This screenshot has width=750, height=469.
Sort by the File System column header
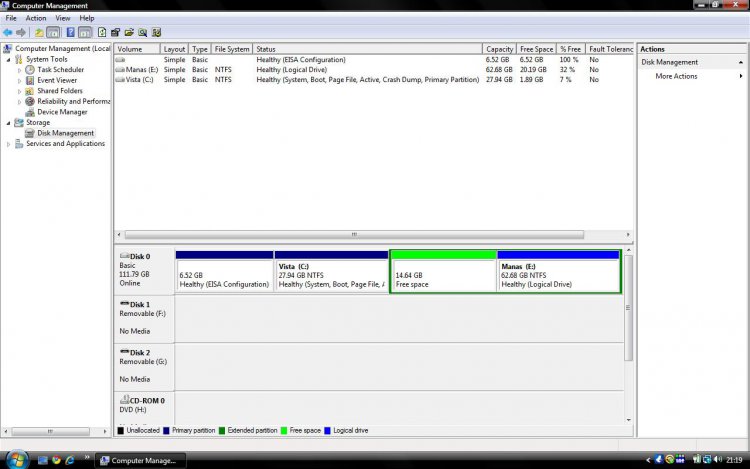[x=232, y=49]
